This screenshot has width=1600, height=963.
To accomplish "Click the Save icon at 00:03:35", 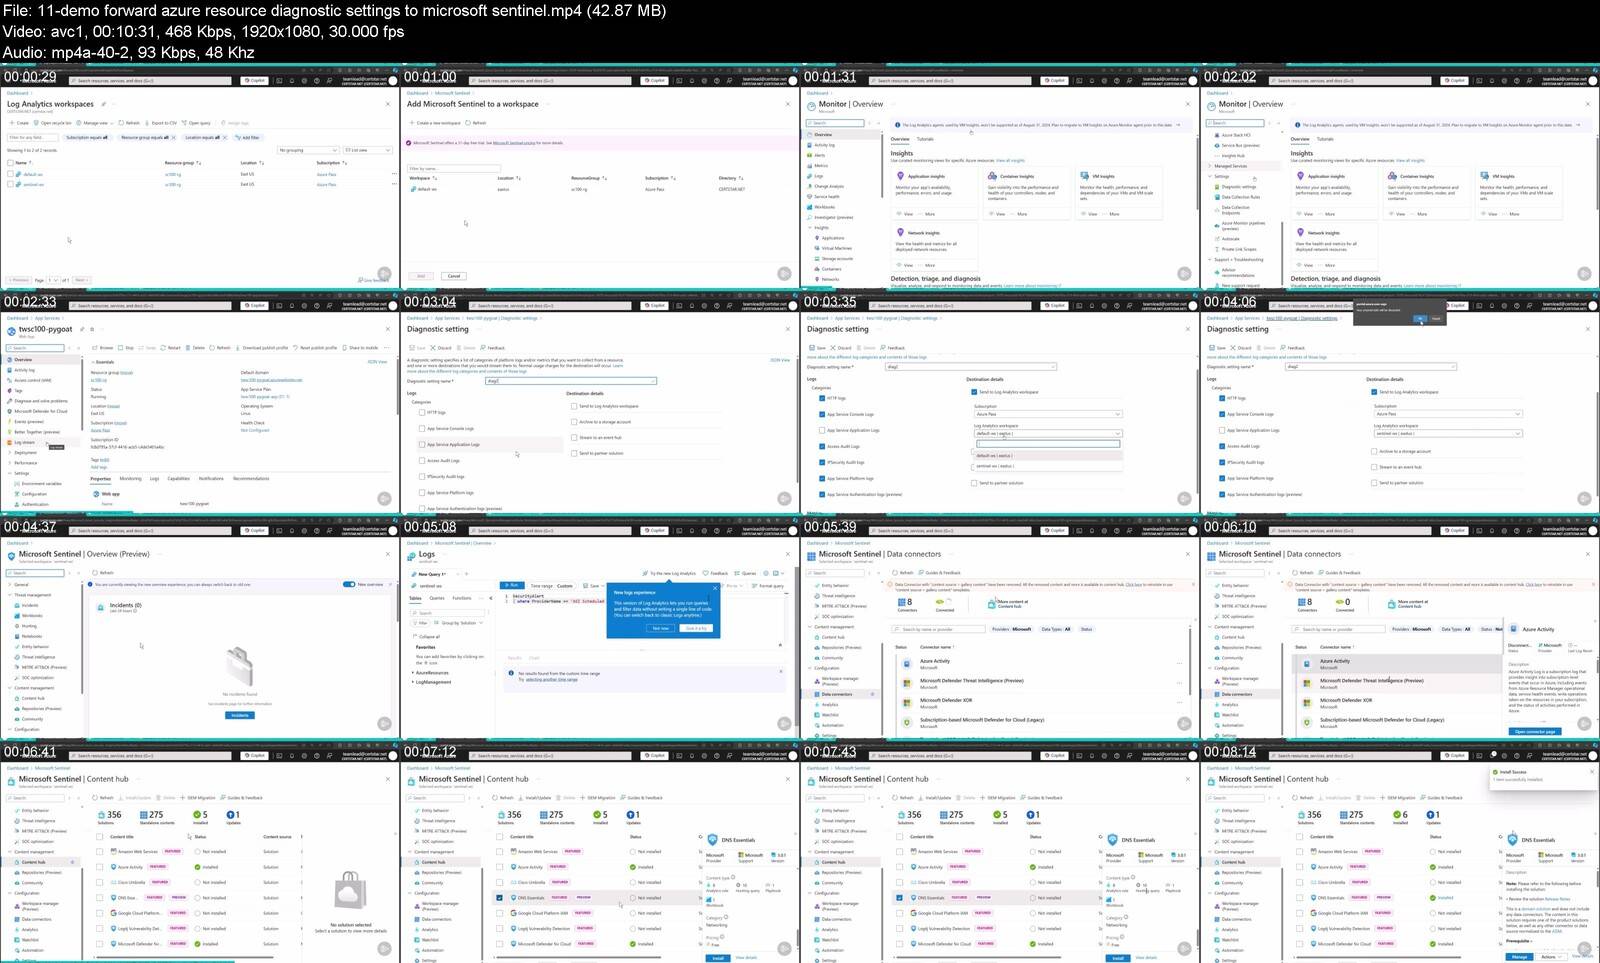I will coord(813,348).
